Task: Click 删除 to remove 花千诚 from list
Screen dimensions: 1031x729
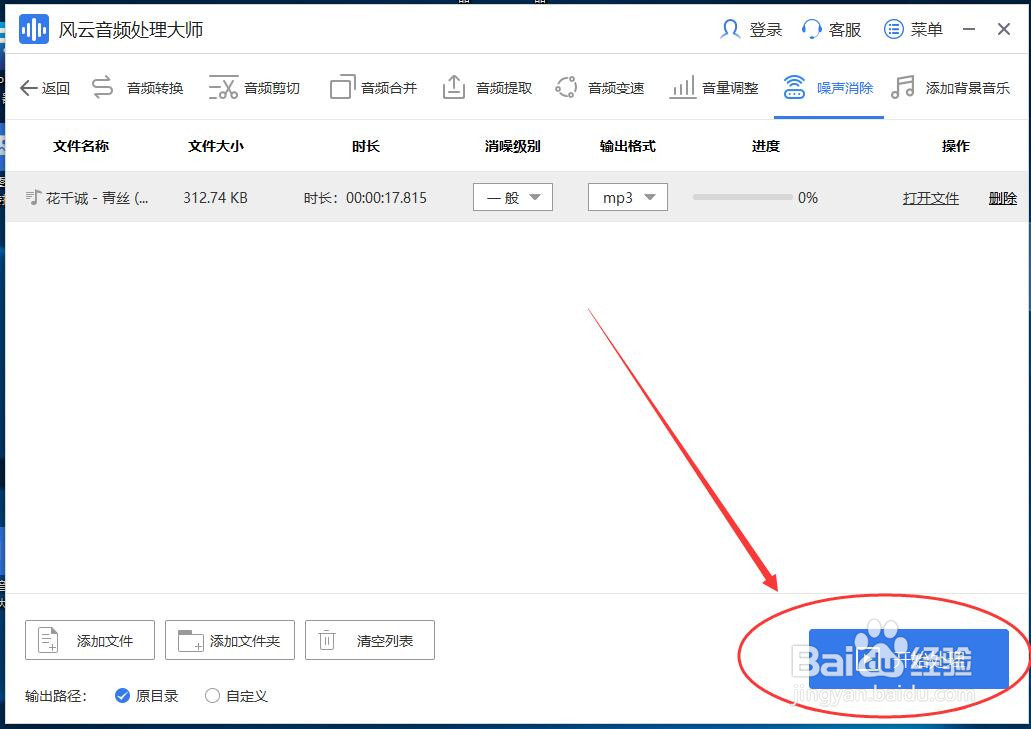Action: tap(1003, 197)
